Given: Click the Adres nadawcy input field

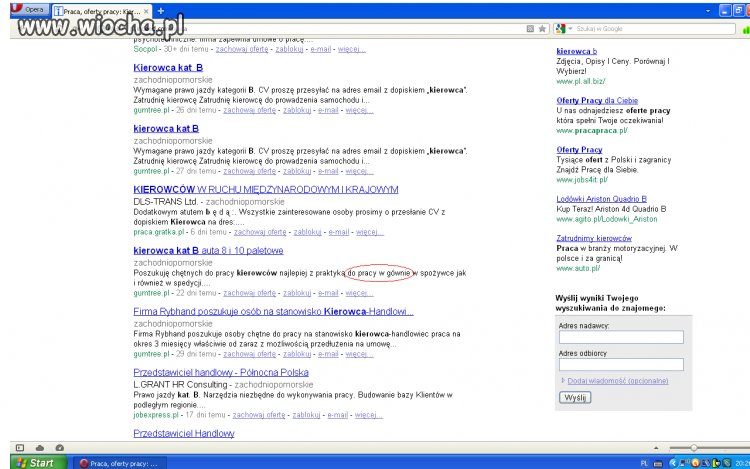Looking at the screenshot, I should click(x=621, y=337).
